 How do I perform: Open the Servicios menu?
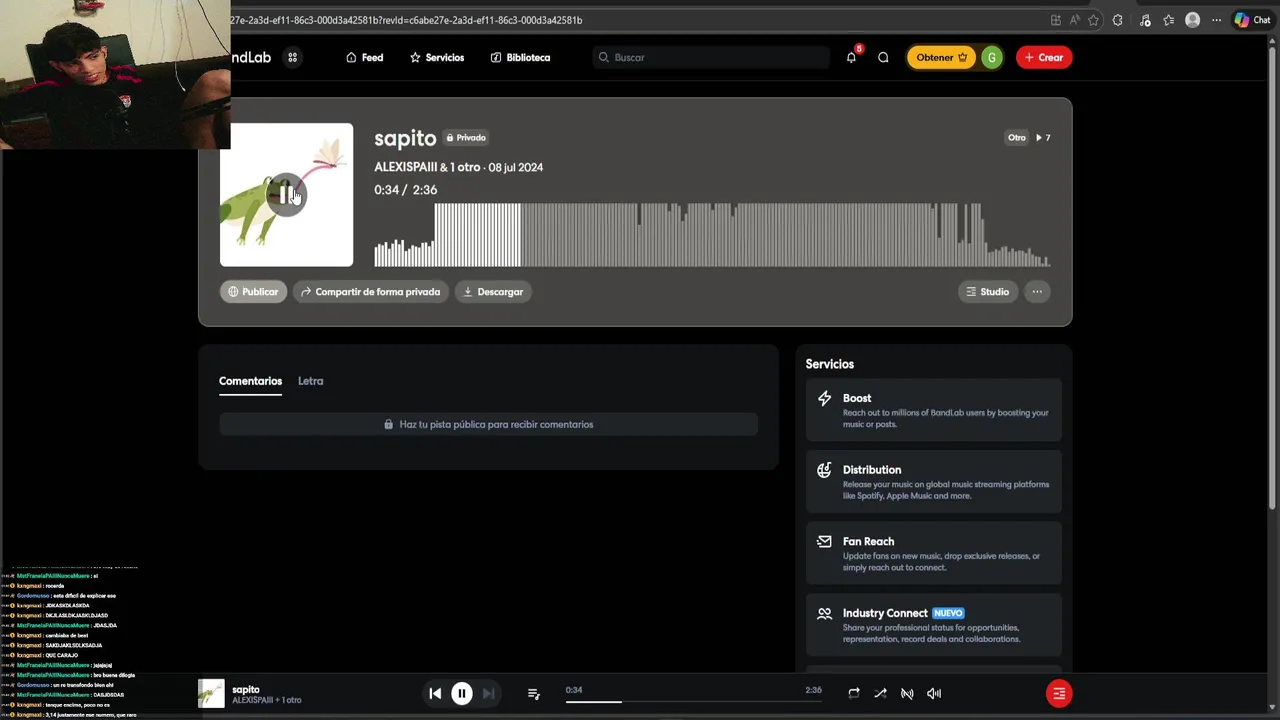[437, 57]
